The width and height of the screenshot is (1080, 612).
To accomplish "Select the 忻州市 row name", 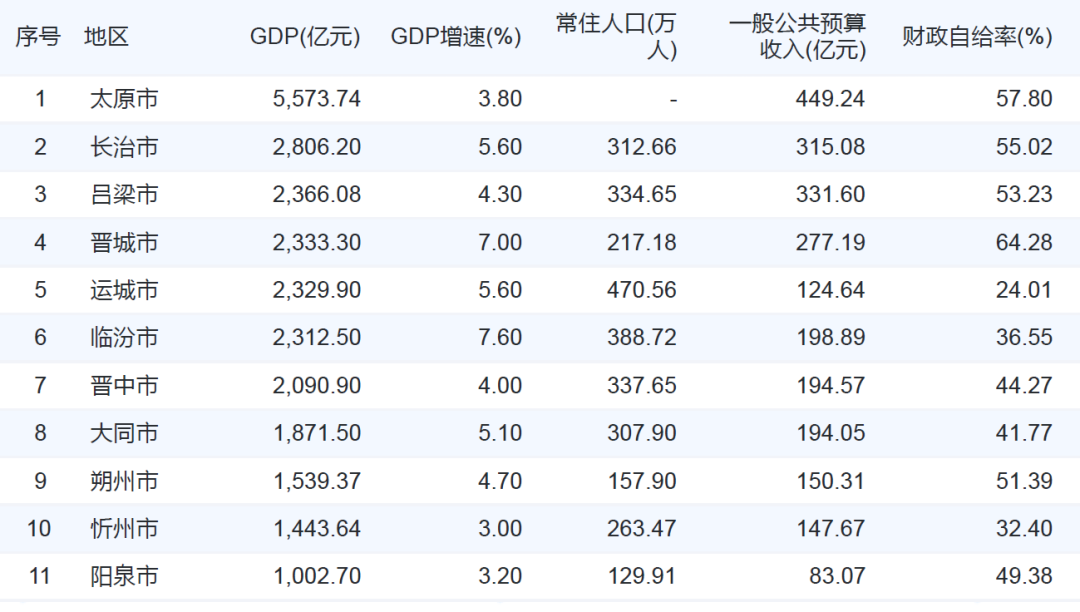I will [x=124, y=528].
